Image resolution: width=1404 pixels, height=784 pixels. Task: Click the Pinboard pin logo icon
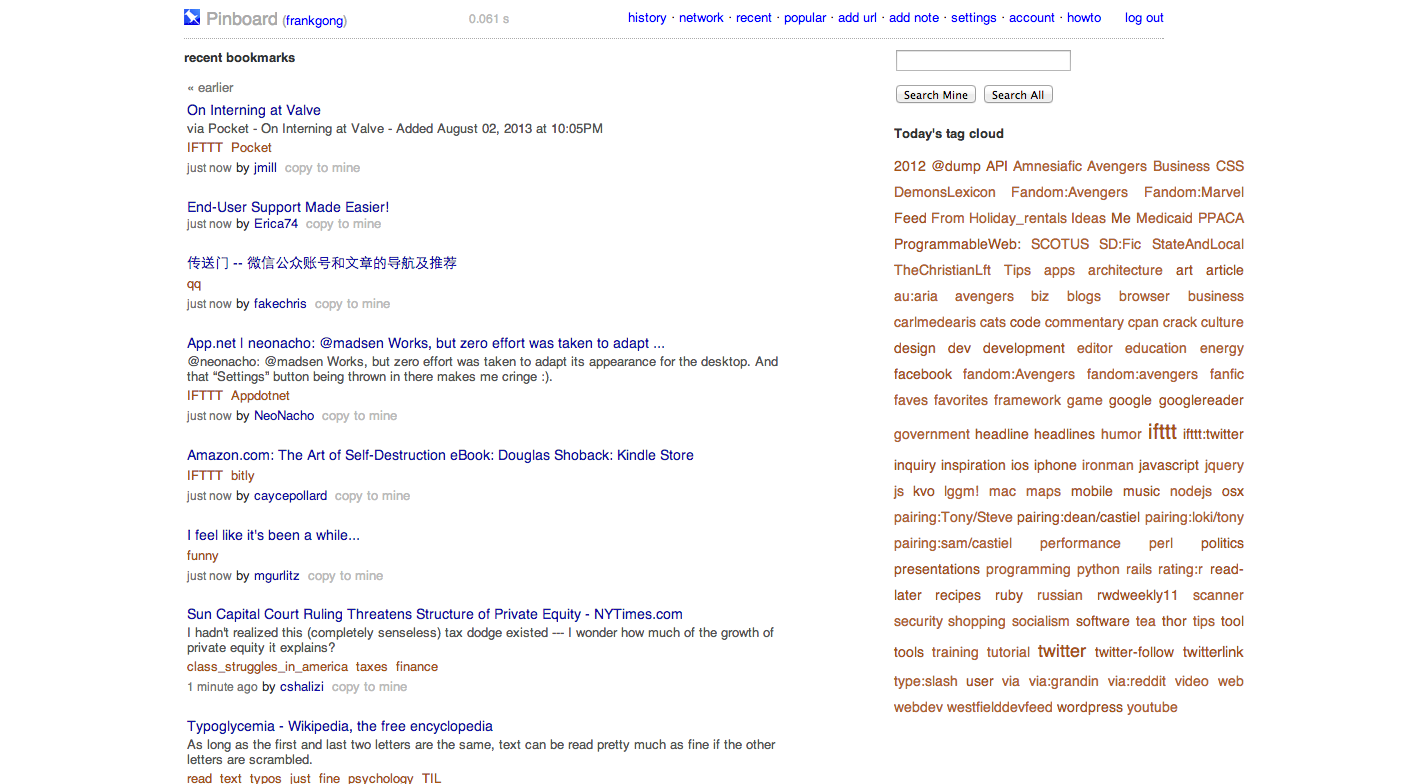coord(192,17)
